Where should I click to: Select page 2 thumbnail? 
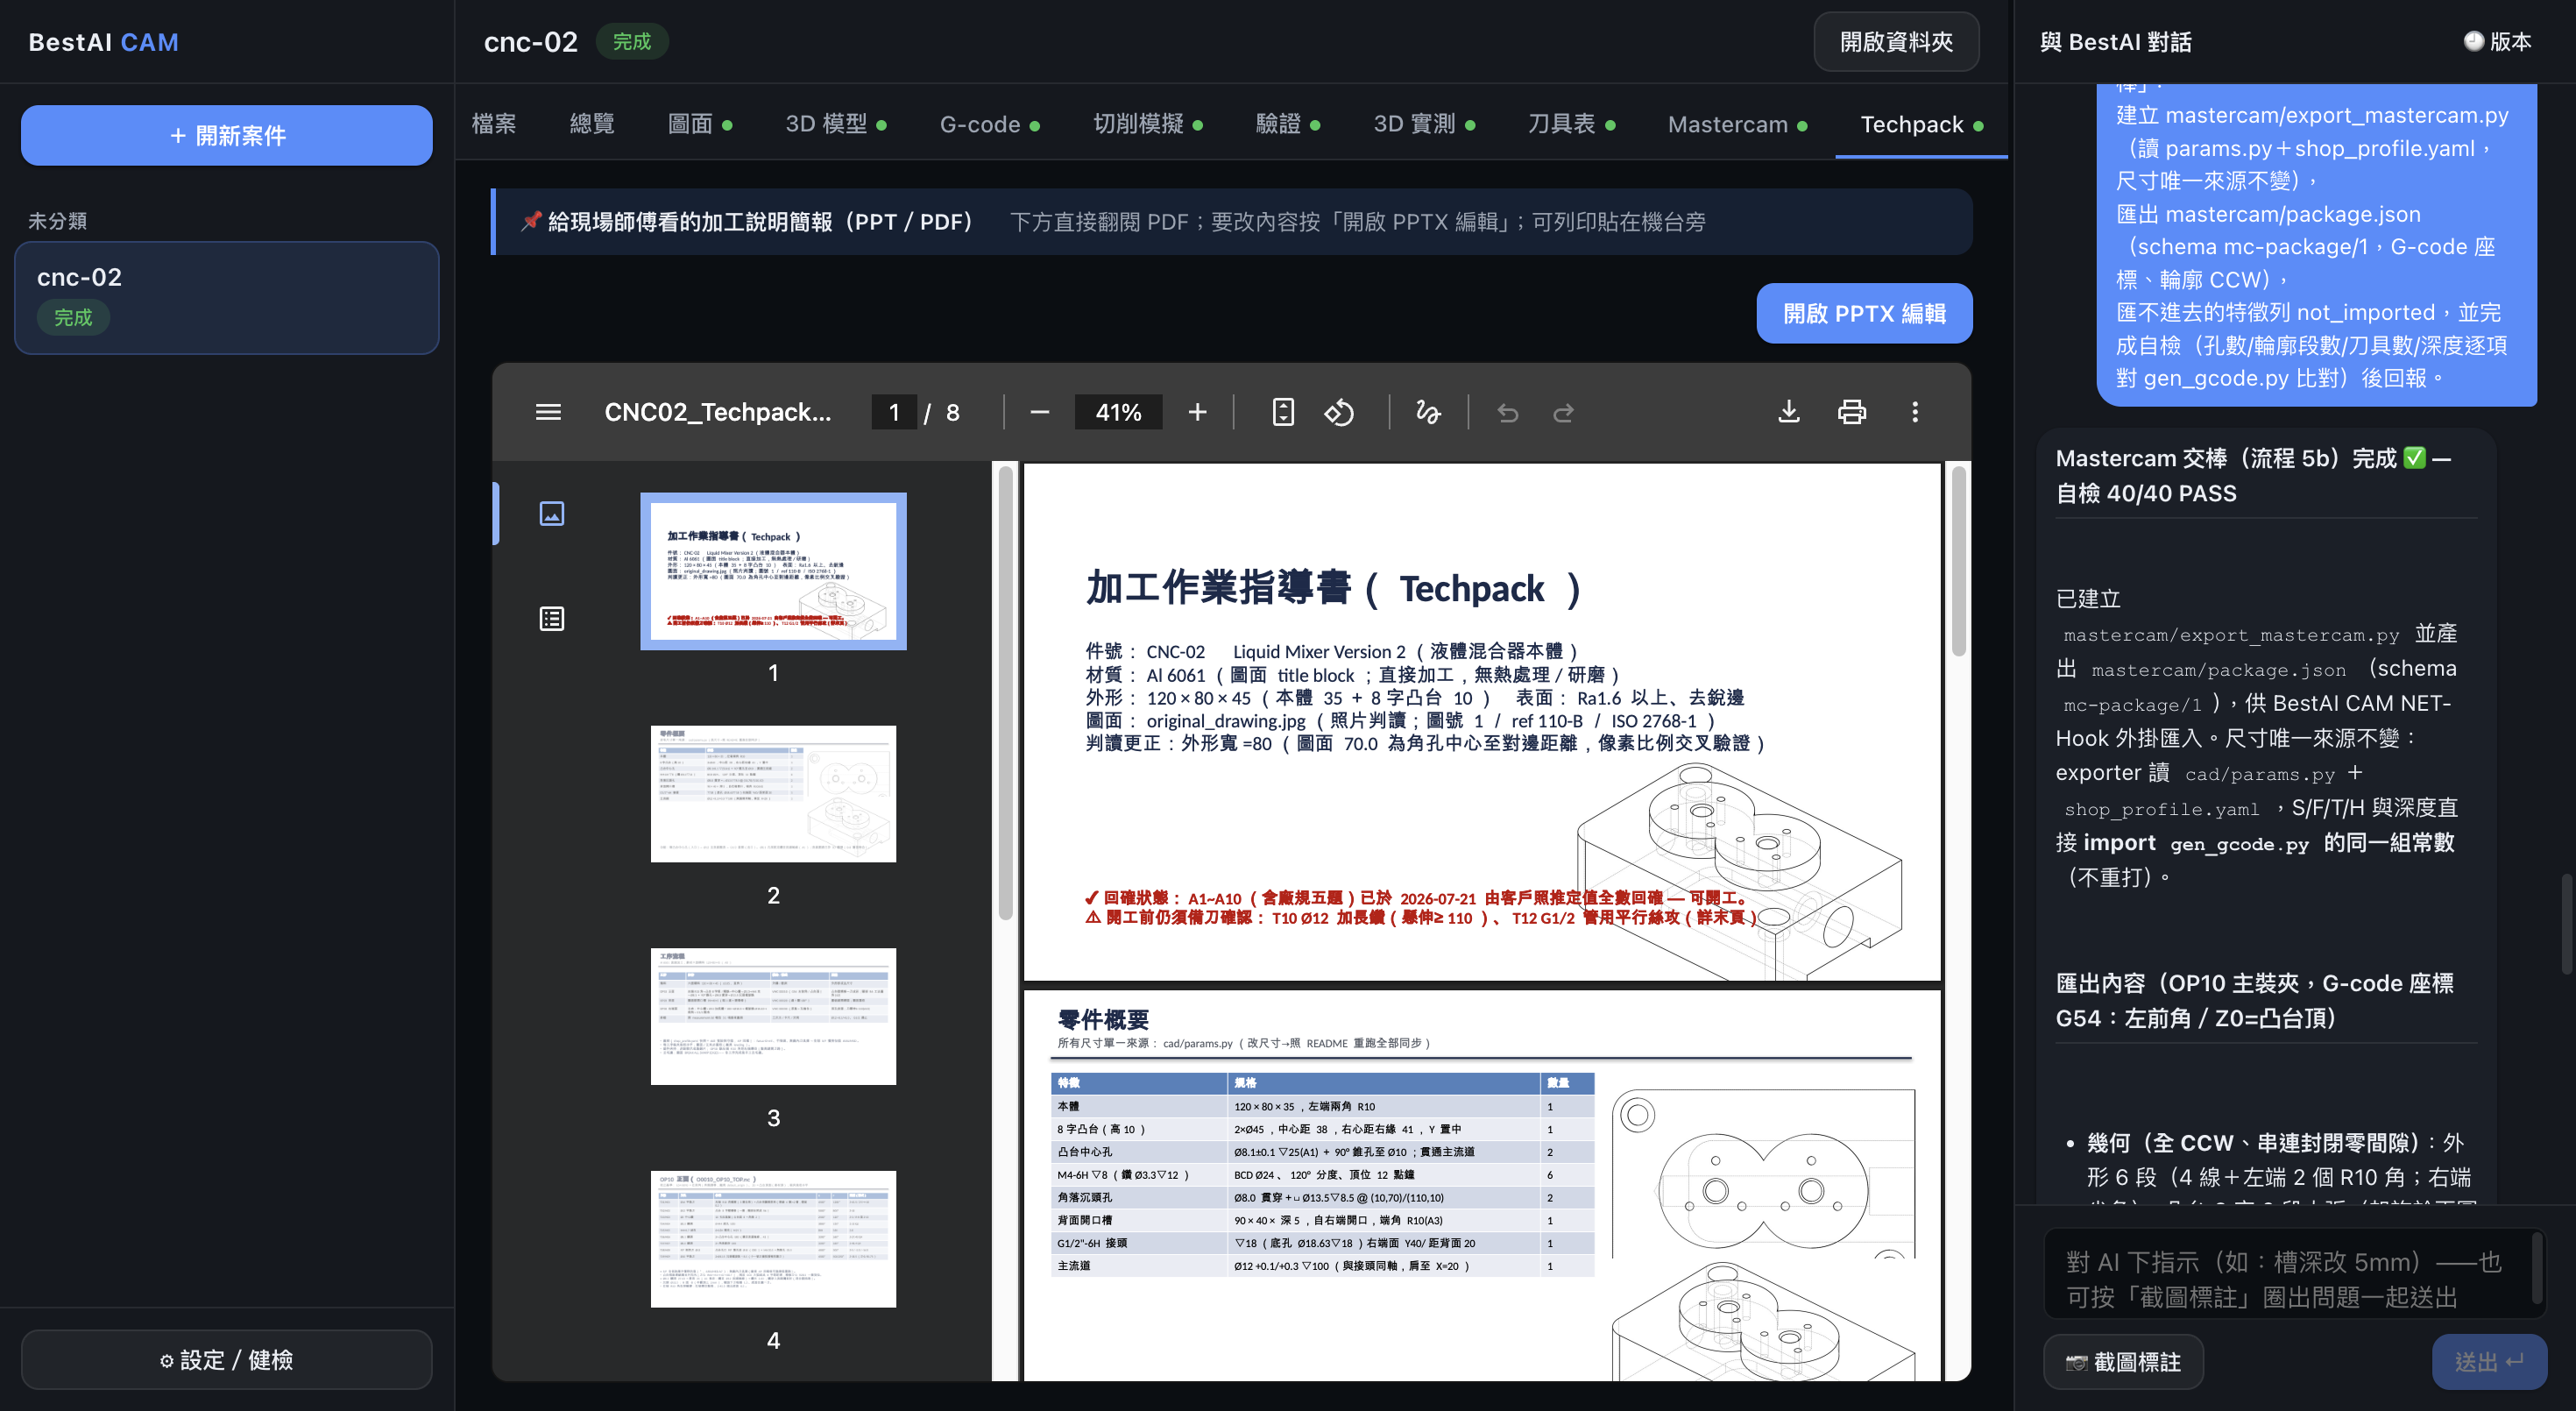coord(773,794)
